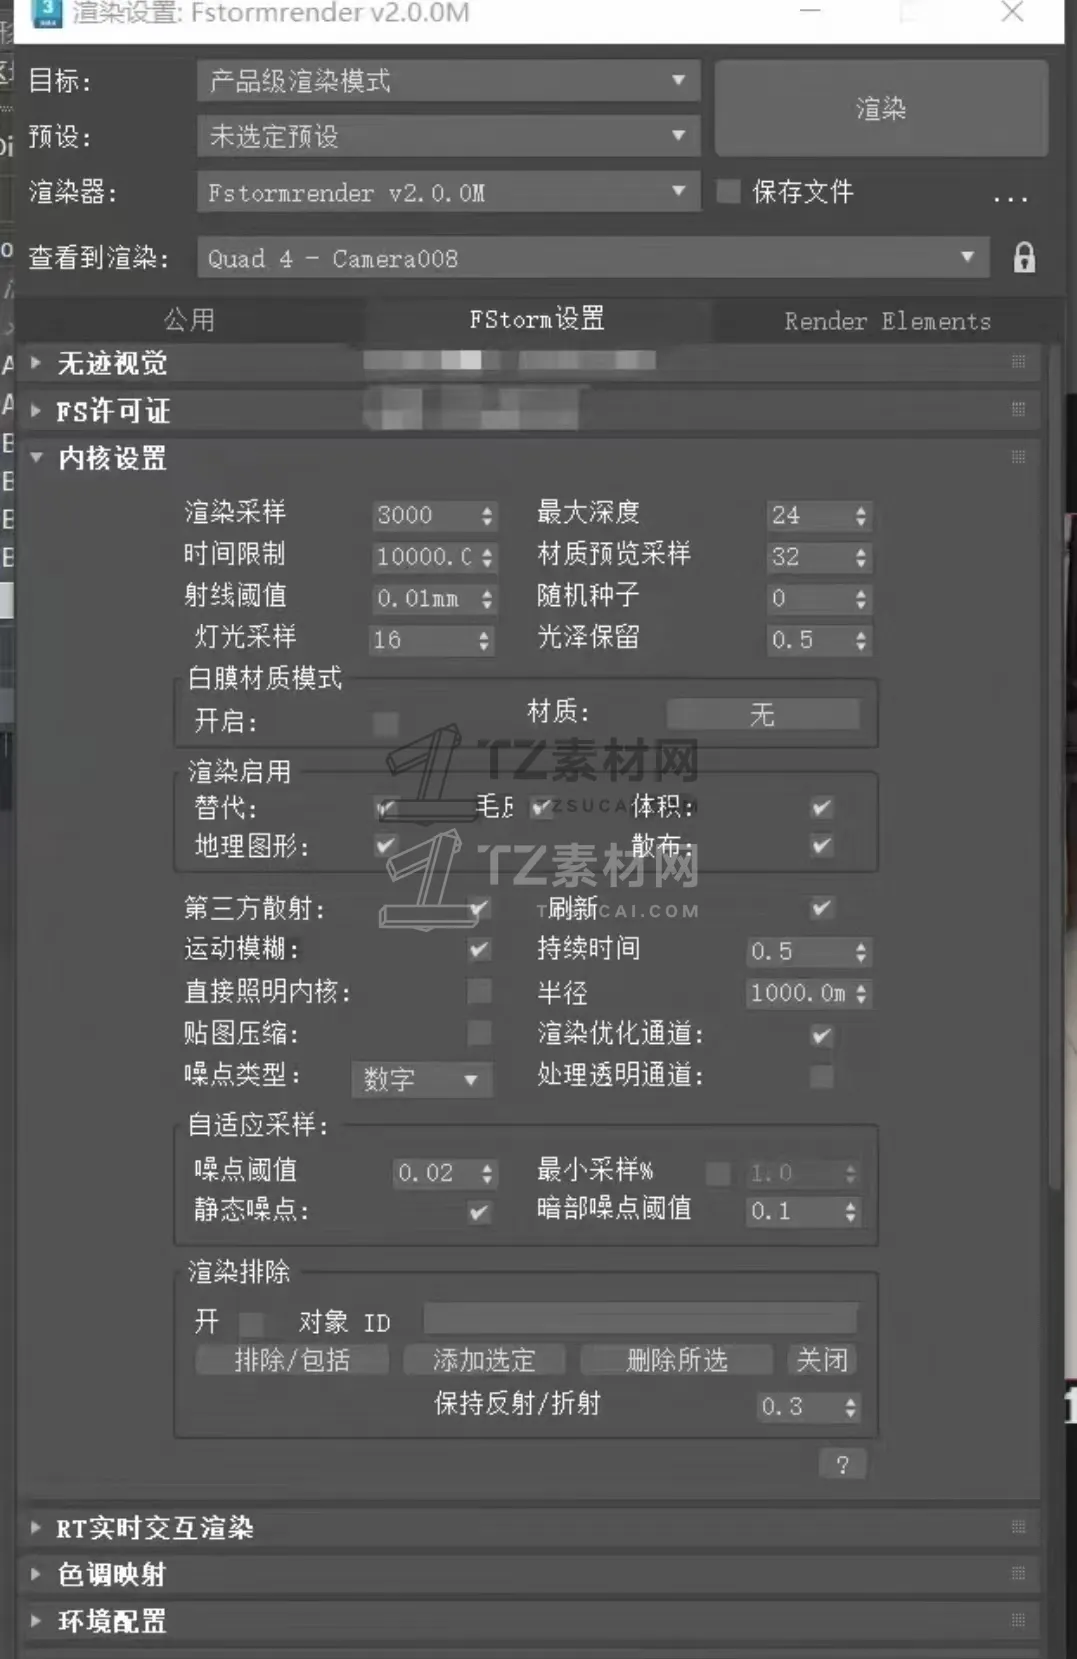Click the 添加选定 button
This screenshot has height=1659, width=1077.
(484, 1360)
